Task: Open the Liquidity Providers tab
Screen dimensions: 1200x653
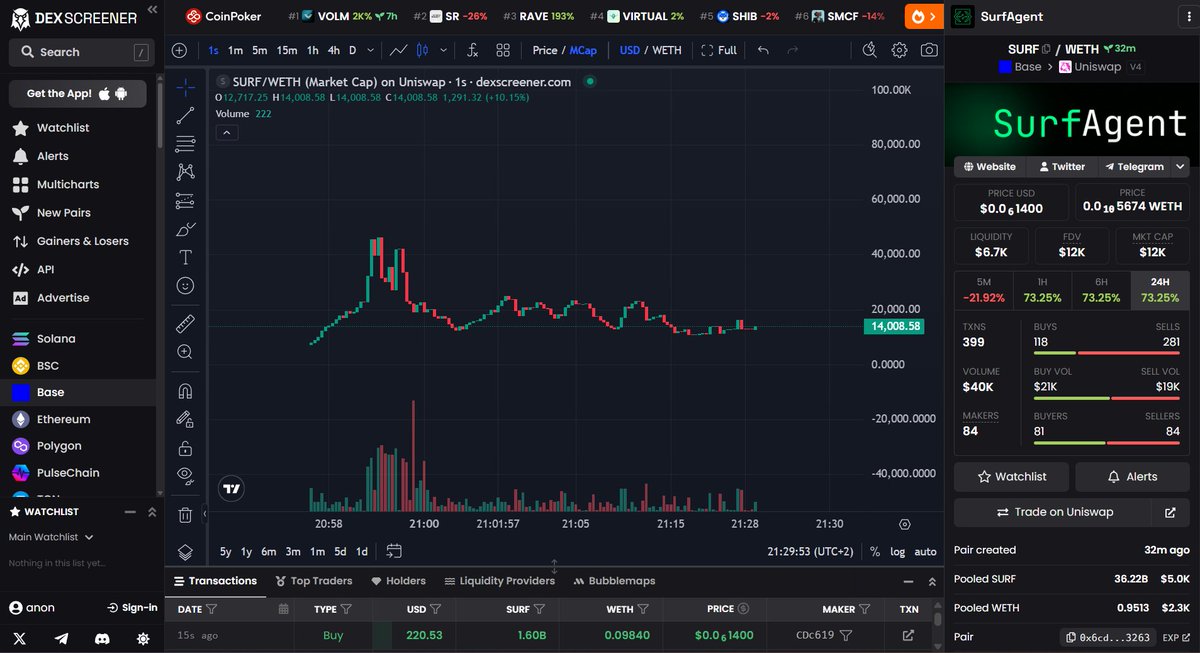Action: tap(500, 581)
